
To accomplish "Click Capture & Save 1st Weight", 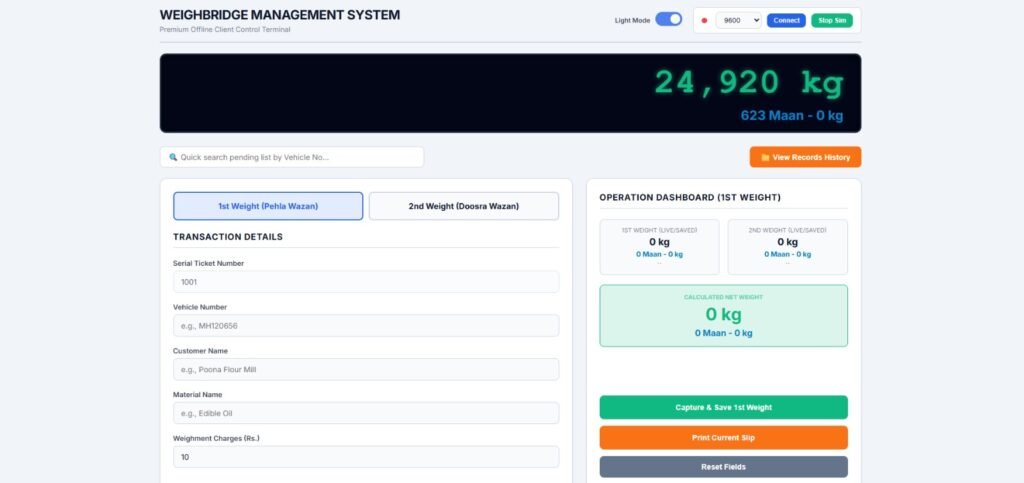I will 724,407.
